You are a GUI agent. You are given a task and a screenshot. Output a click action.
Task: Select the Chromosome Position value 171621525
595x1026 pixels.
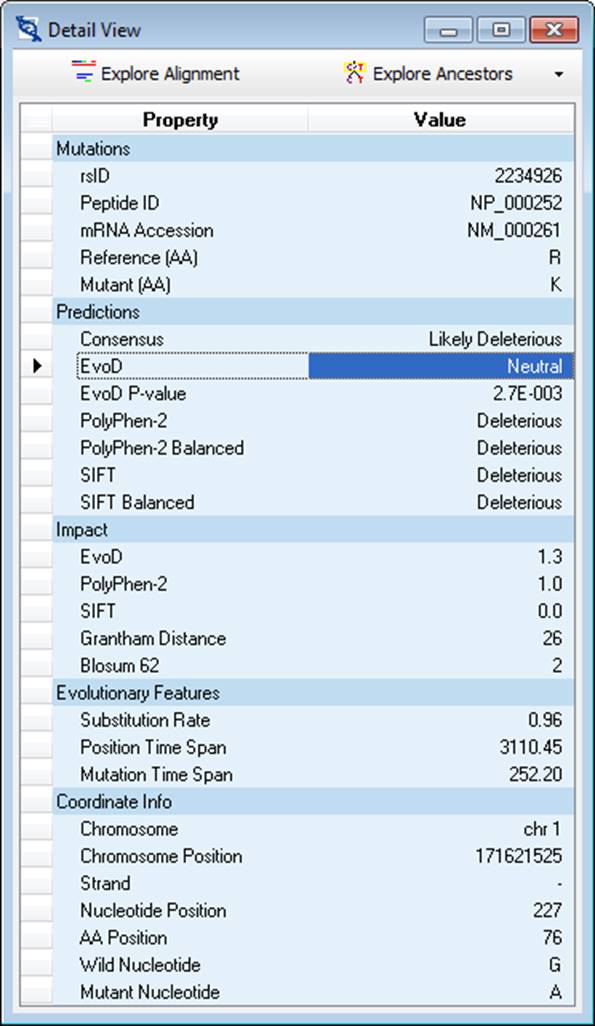(x=518, y=856)
